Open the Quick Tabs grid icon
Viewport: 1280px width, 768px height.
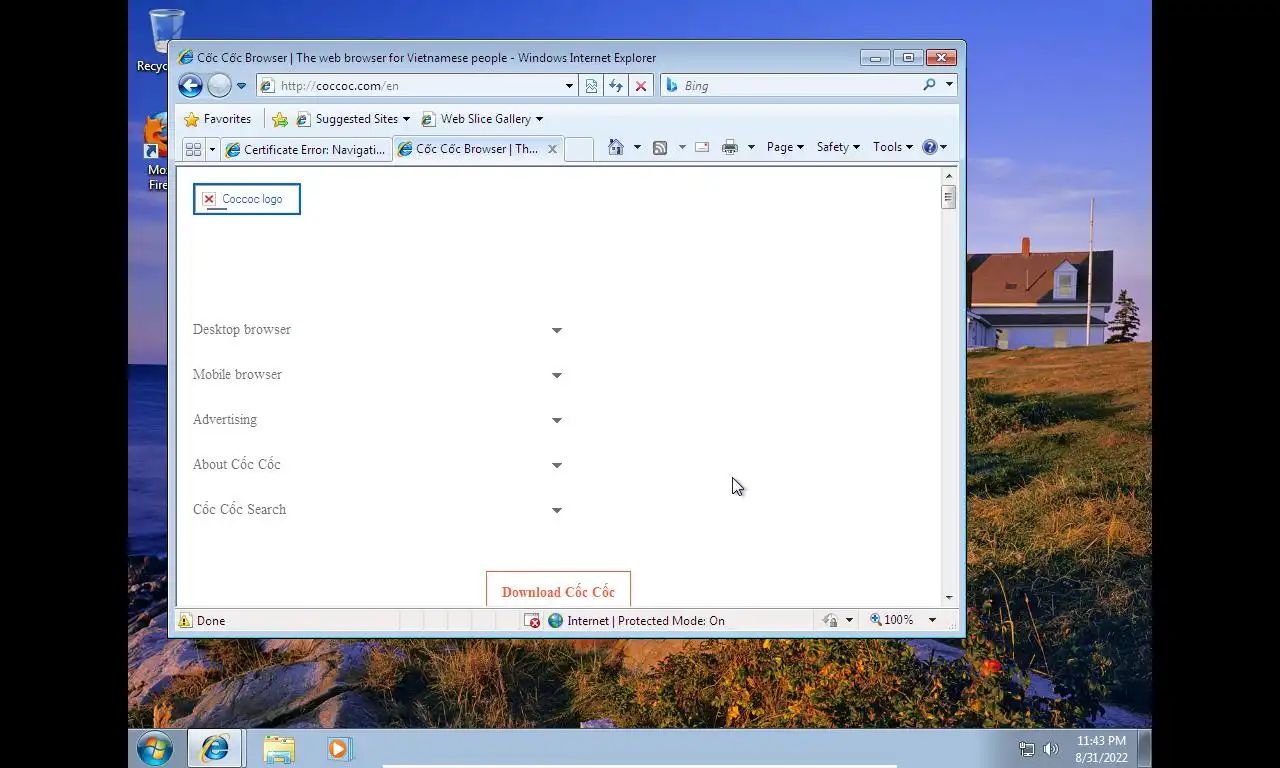(x=193, y=149)
